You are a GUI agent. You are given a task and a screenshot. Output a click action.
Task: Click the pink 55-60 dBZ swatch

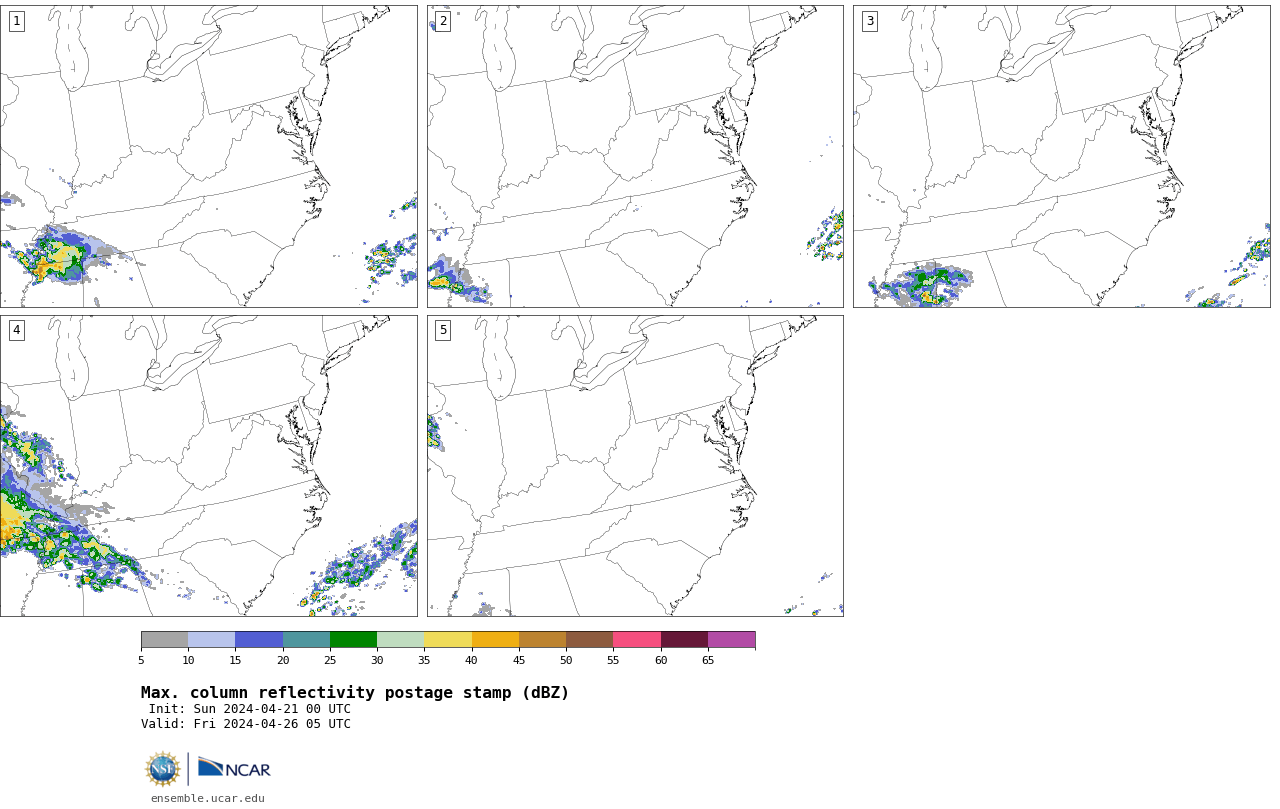point(637,640)
